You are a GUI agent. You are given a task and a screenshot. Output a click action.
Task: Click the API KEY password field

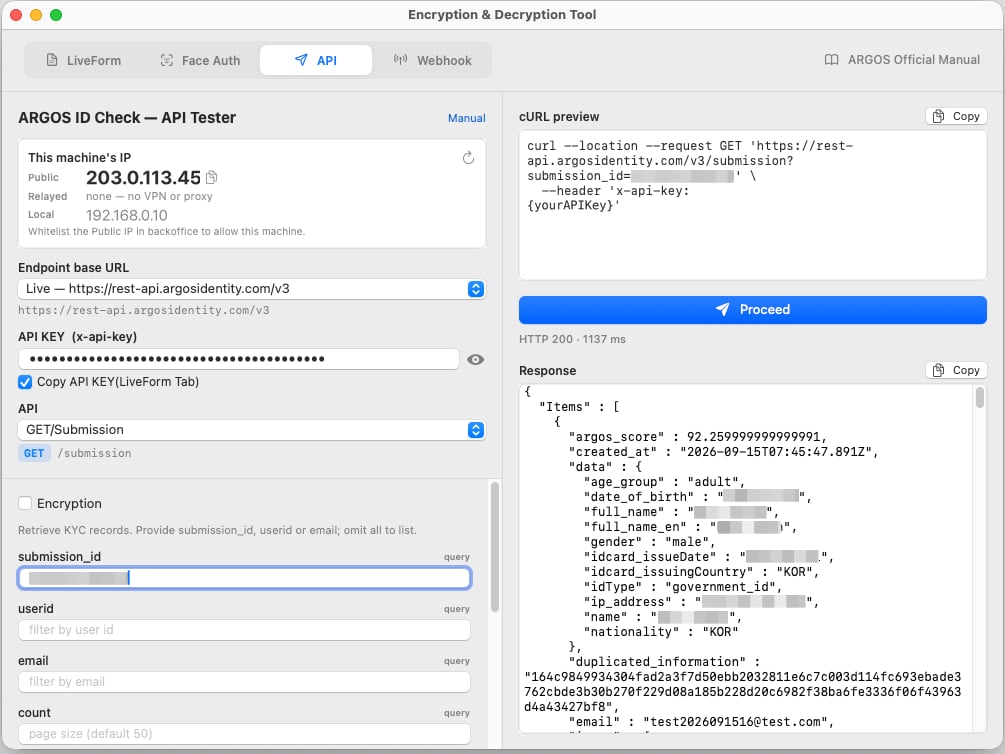[238, 359]
